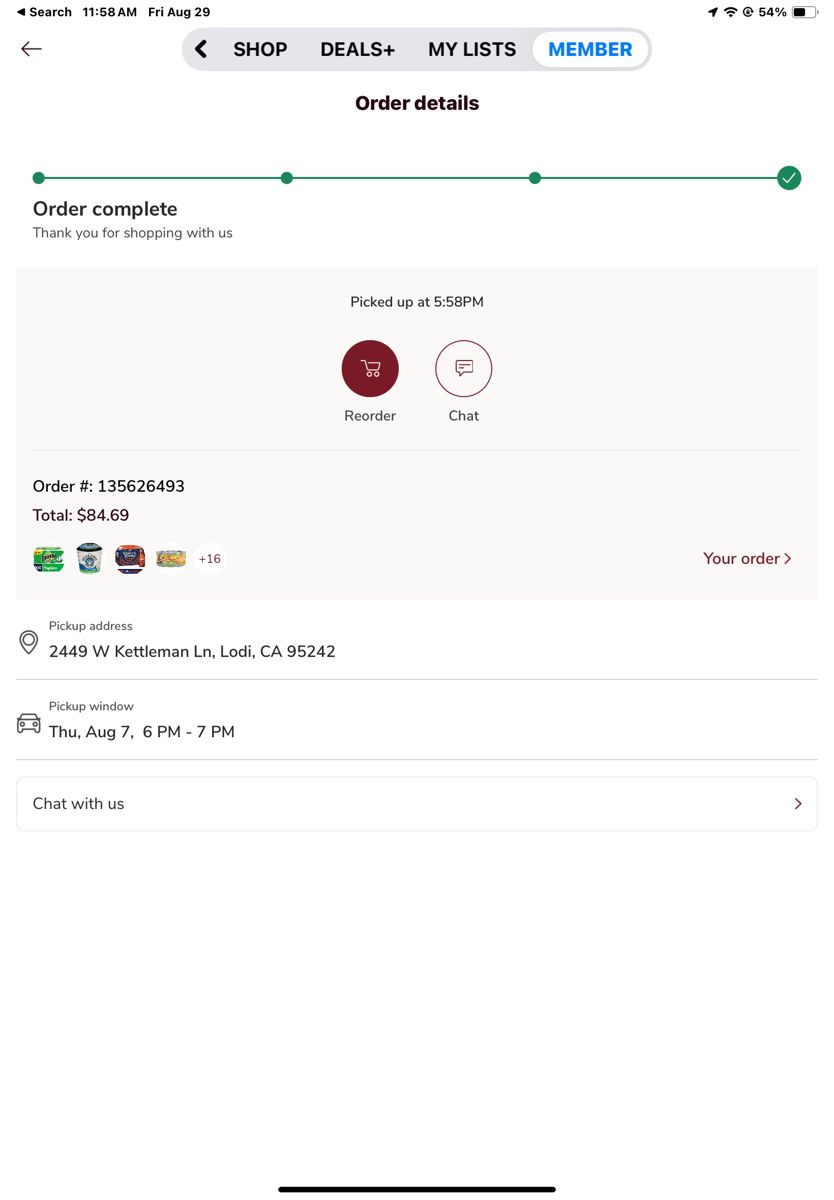Tap the green order complete checkmark
The height and width of the screenshot is (1200, 834).
click(789, 178)
